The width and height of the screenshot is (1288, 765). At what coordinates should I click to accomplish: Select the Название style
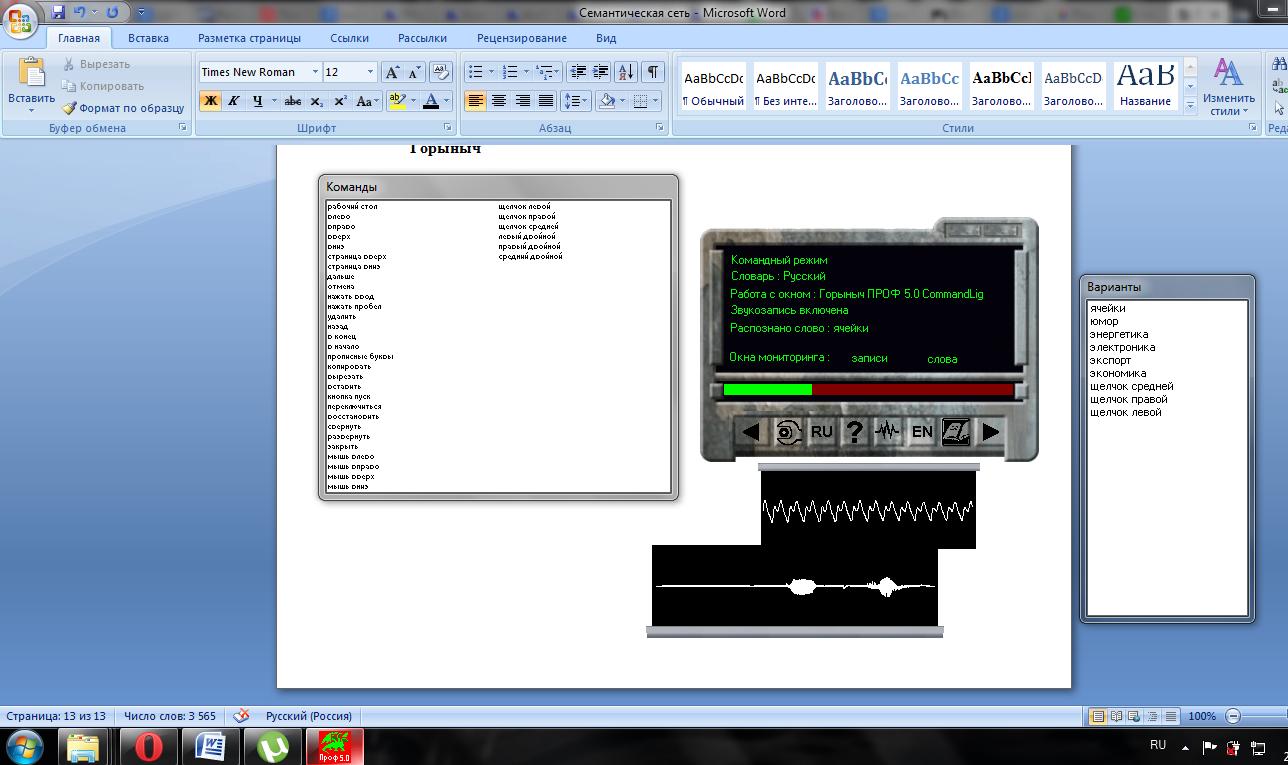[x=1145, y=87]
